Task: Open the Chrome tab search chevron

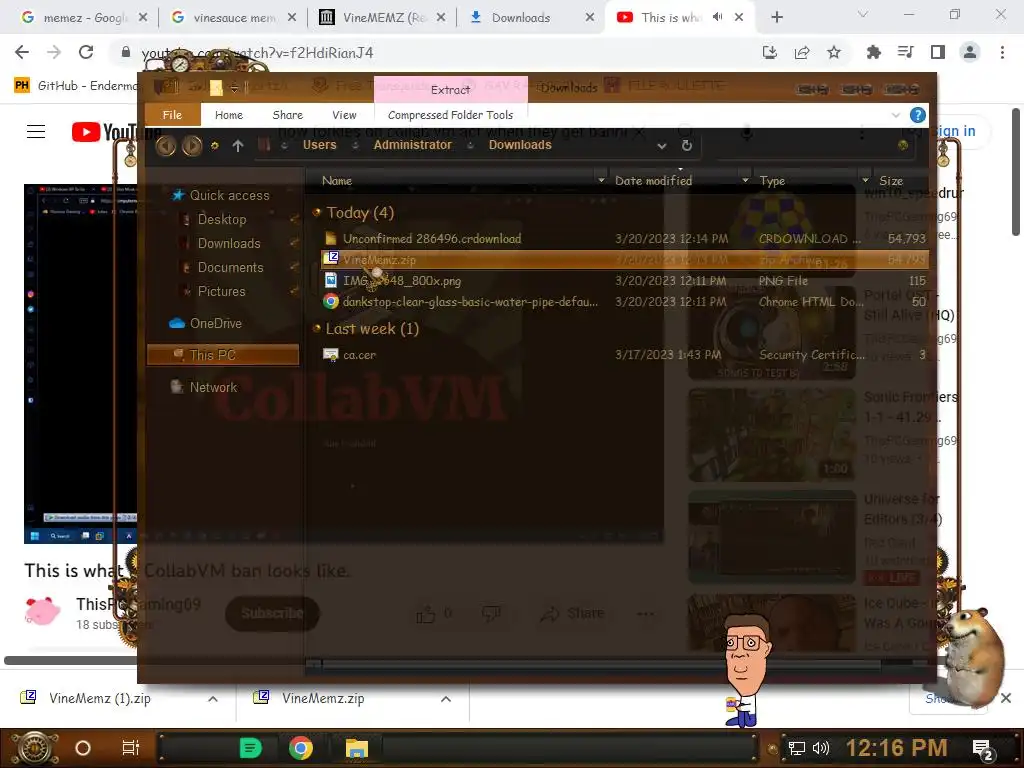Action: point(863,14)
